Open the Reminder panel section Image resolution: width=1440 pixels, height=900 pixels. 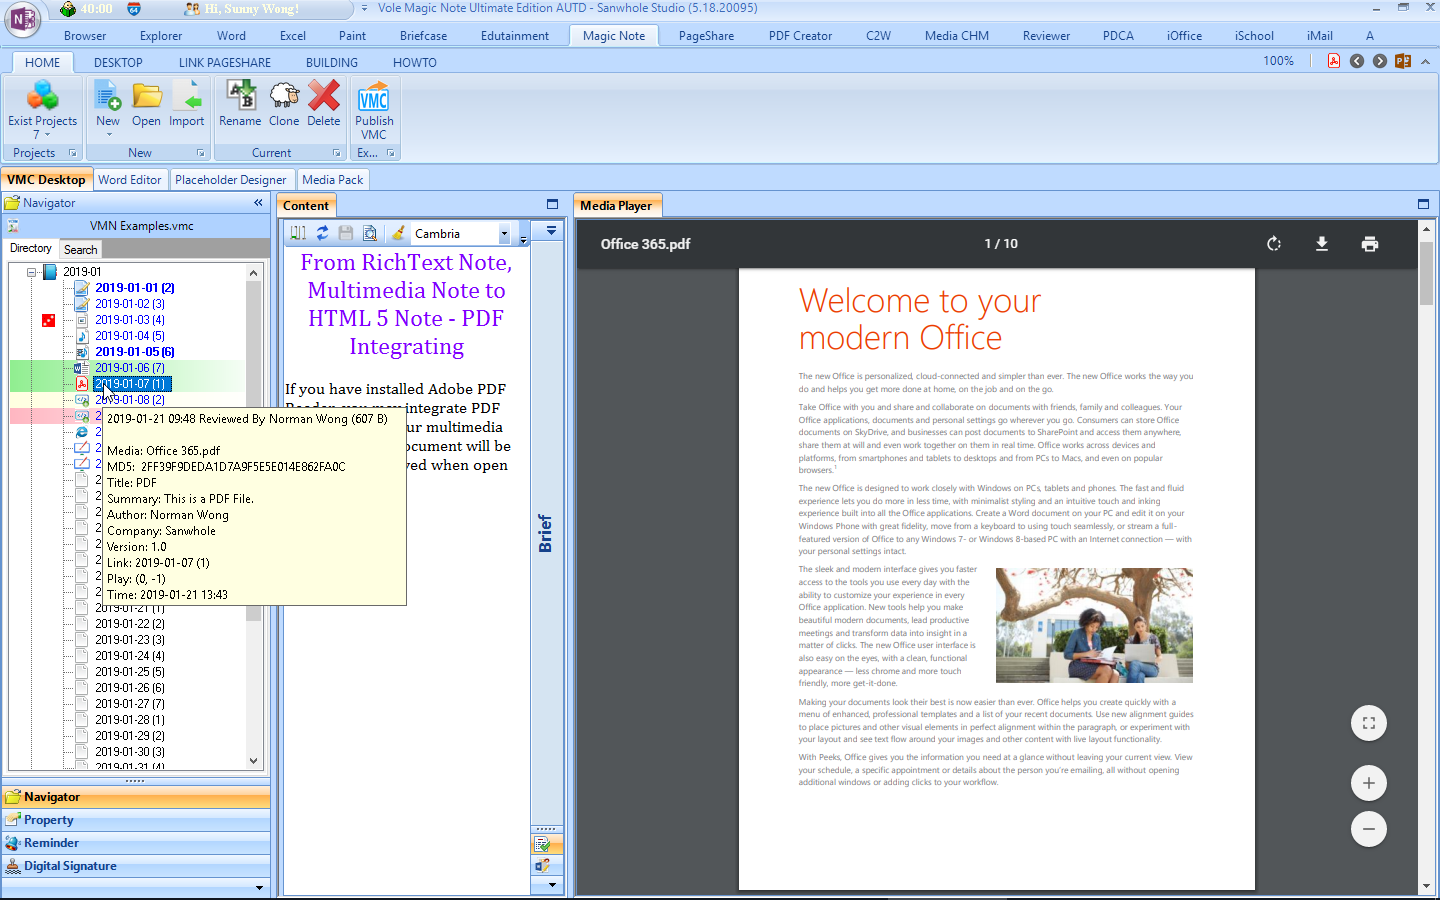click(136, 843)
